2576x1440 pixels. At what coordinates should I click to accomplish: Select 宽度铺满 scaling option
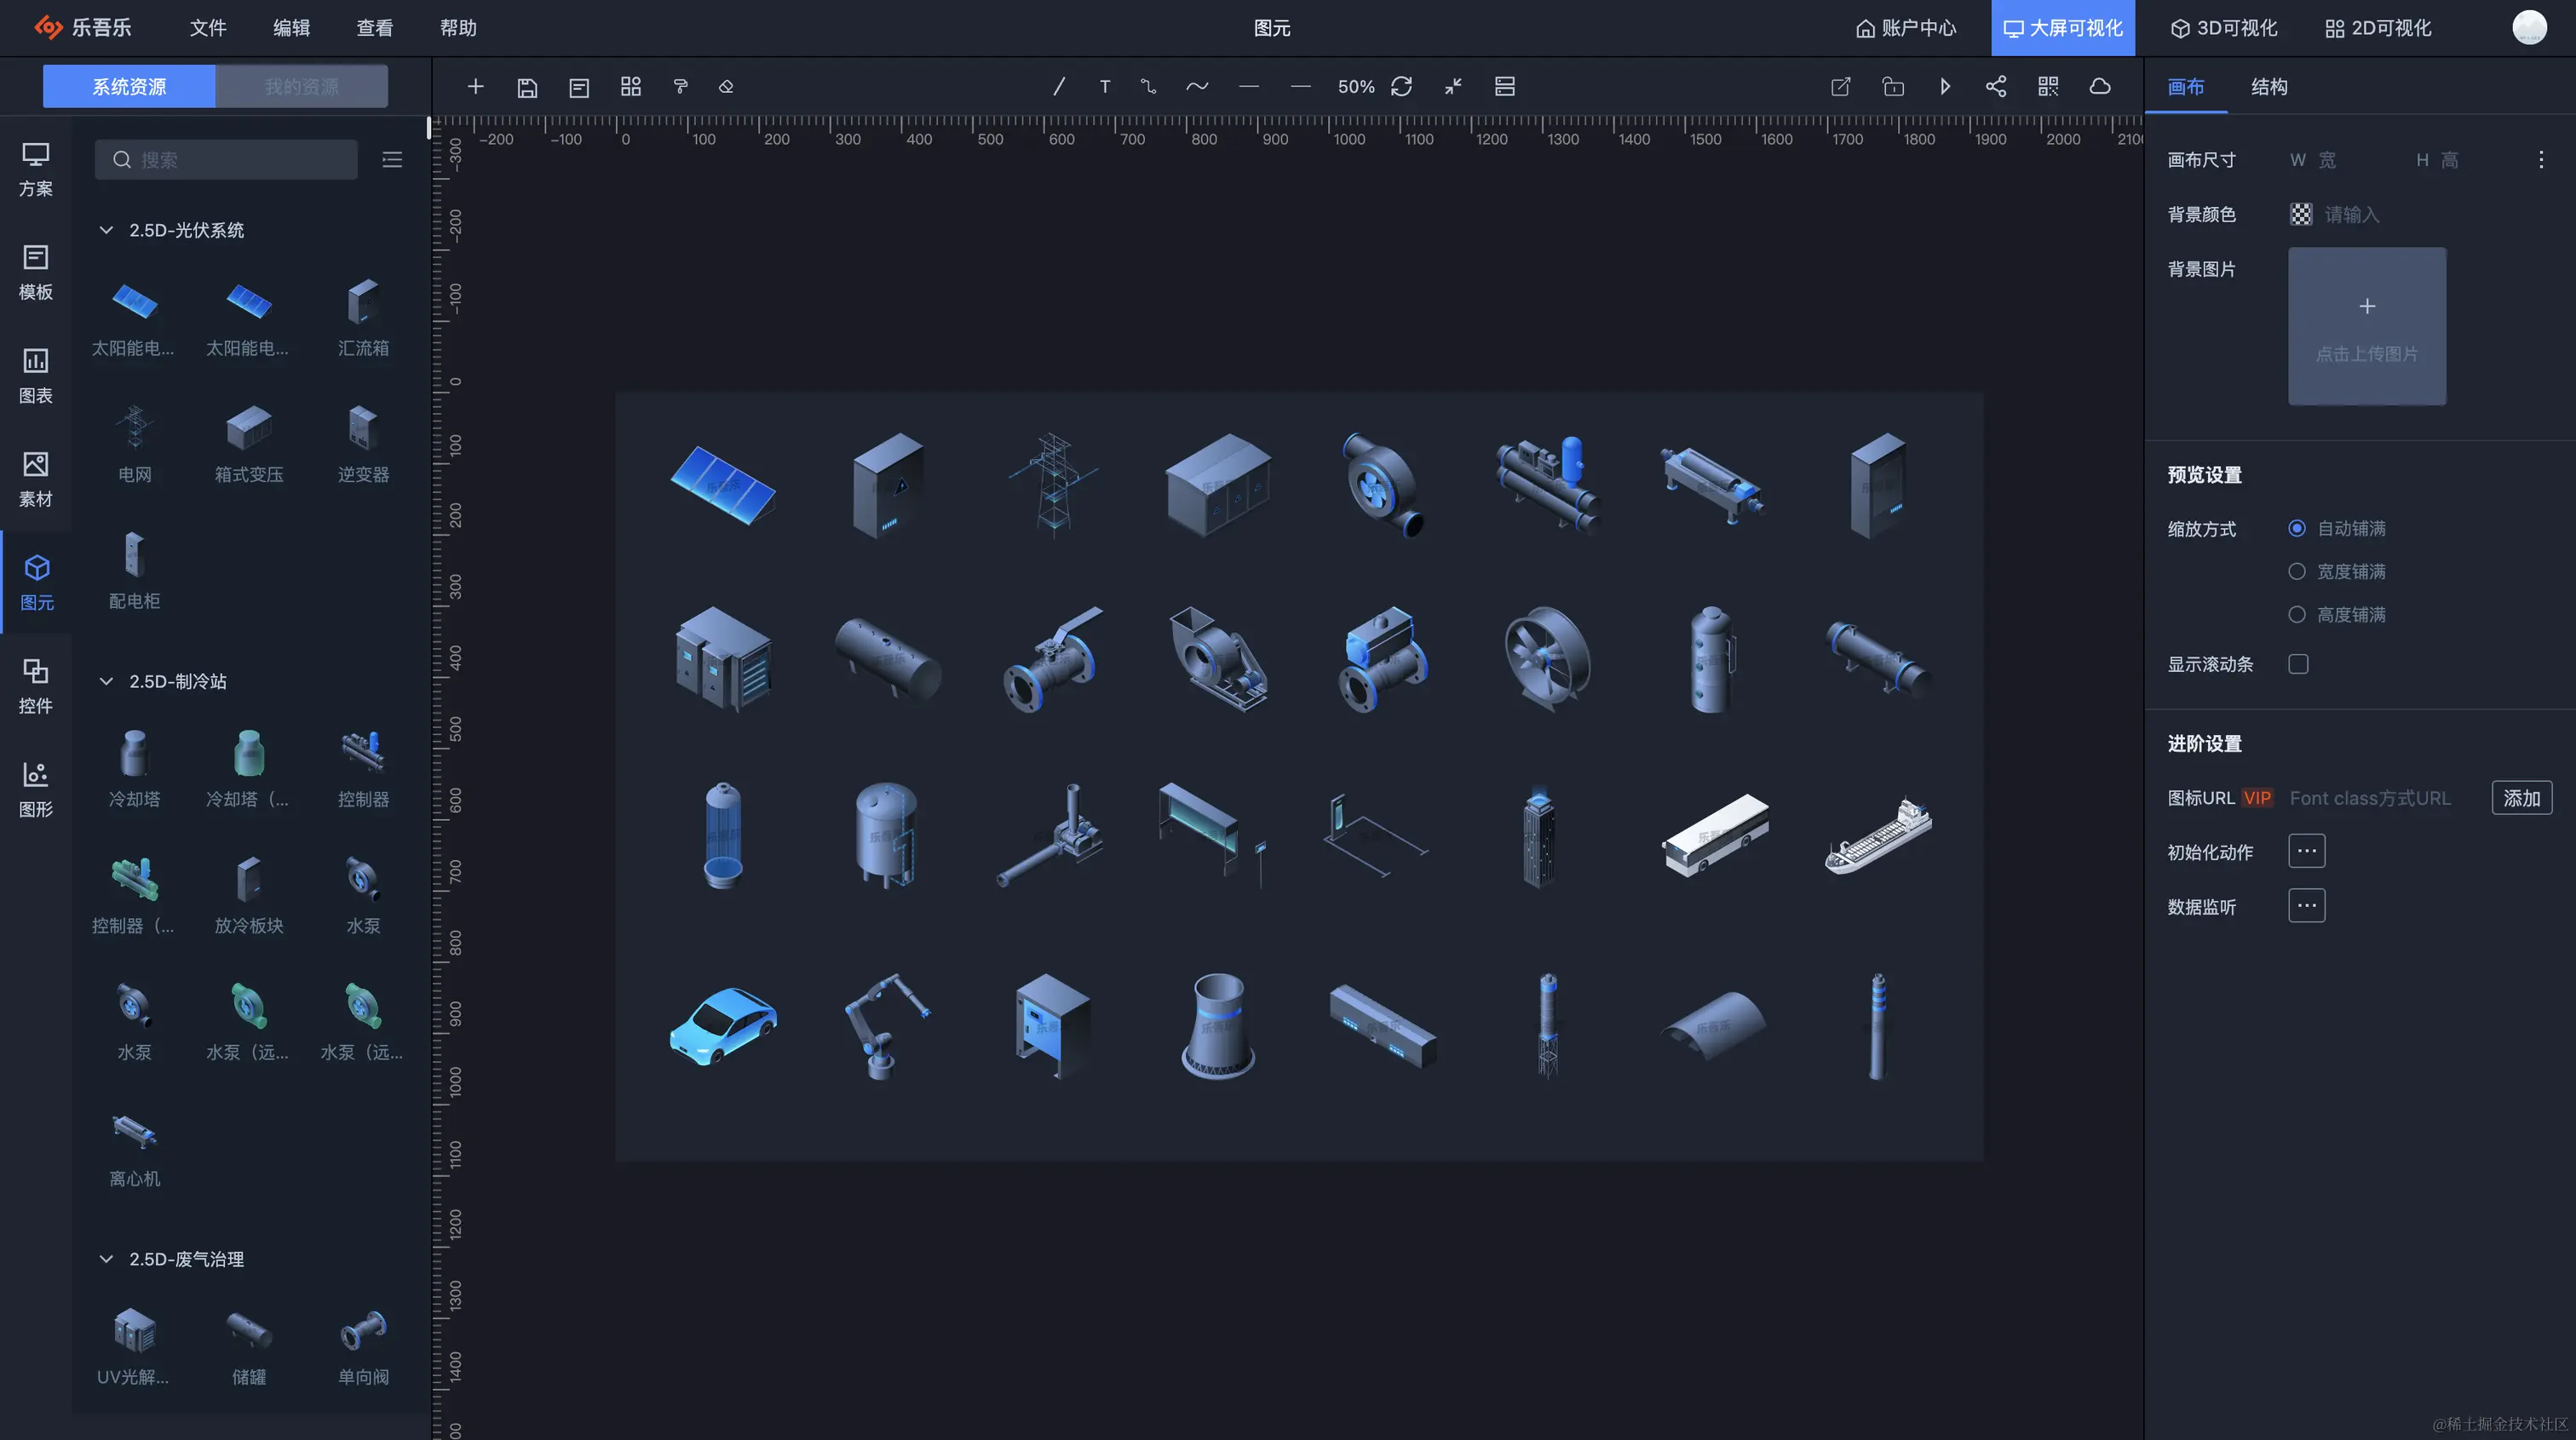tap(2297, 571)
